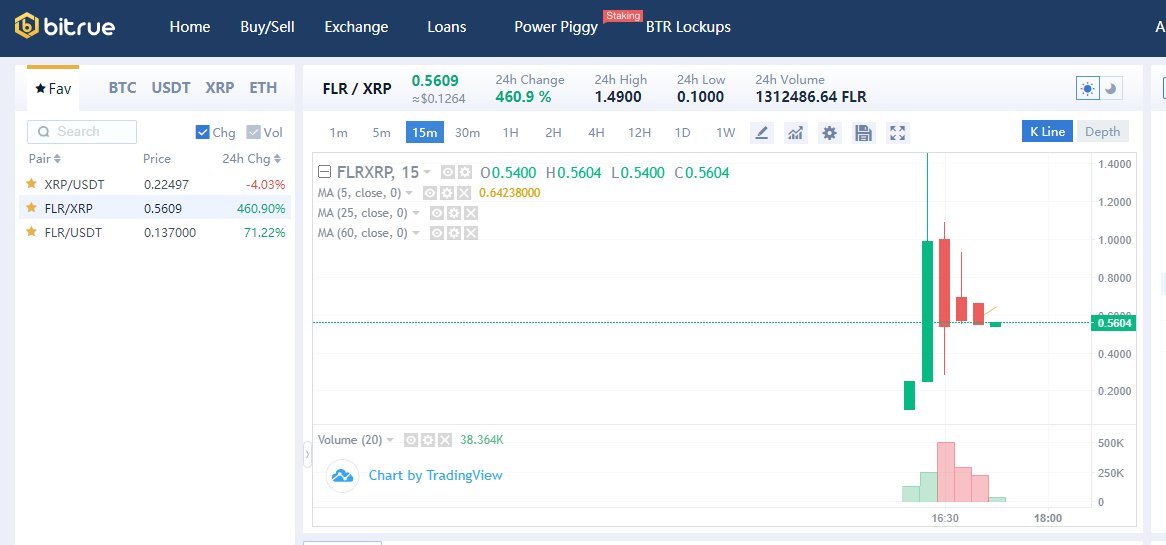Viewport: 1166px width, 545px height.
Task: Click star next to FLR/USDT
Action: tap(31, 232)
